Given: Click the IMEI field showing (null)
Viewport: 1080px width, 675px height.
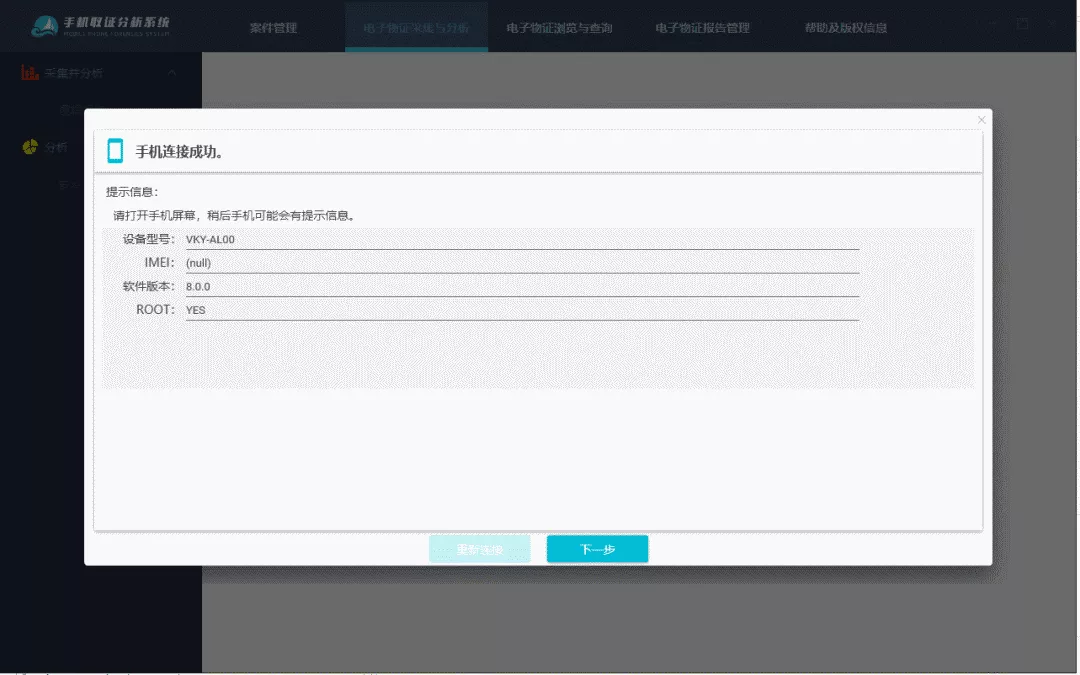Looking at the screenshot, I should tap(521, 263).
